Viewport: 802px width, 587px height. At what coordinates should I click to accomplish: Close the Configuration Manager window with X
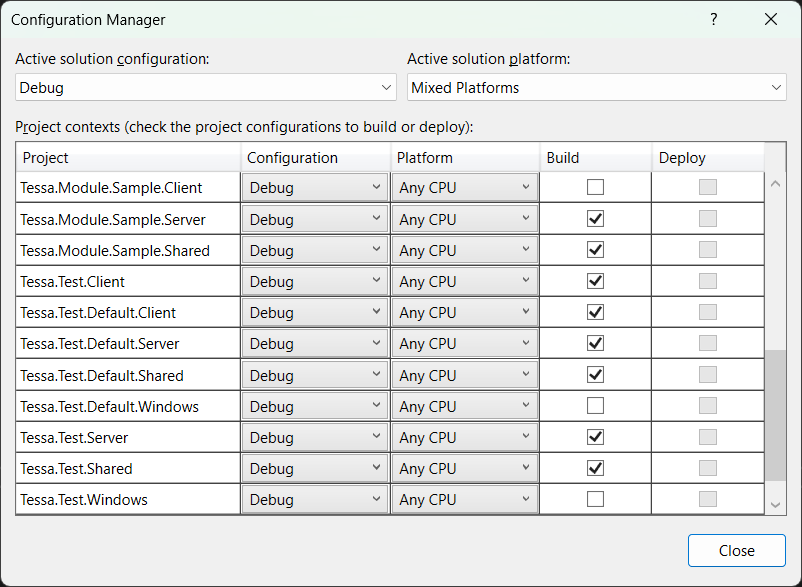pyautogui.click(x=770, y=20)
